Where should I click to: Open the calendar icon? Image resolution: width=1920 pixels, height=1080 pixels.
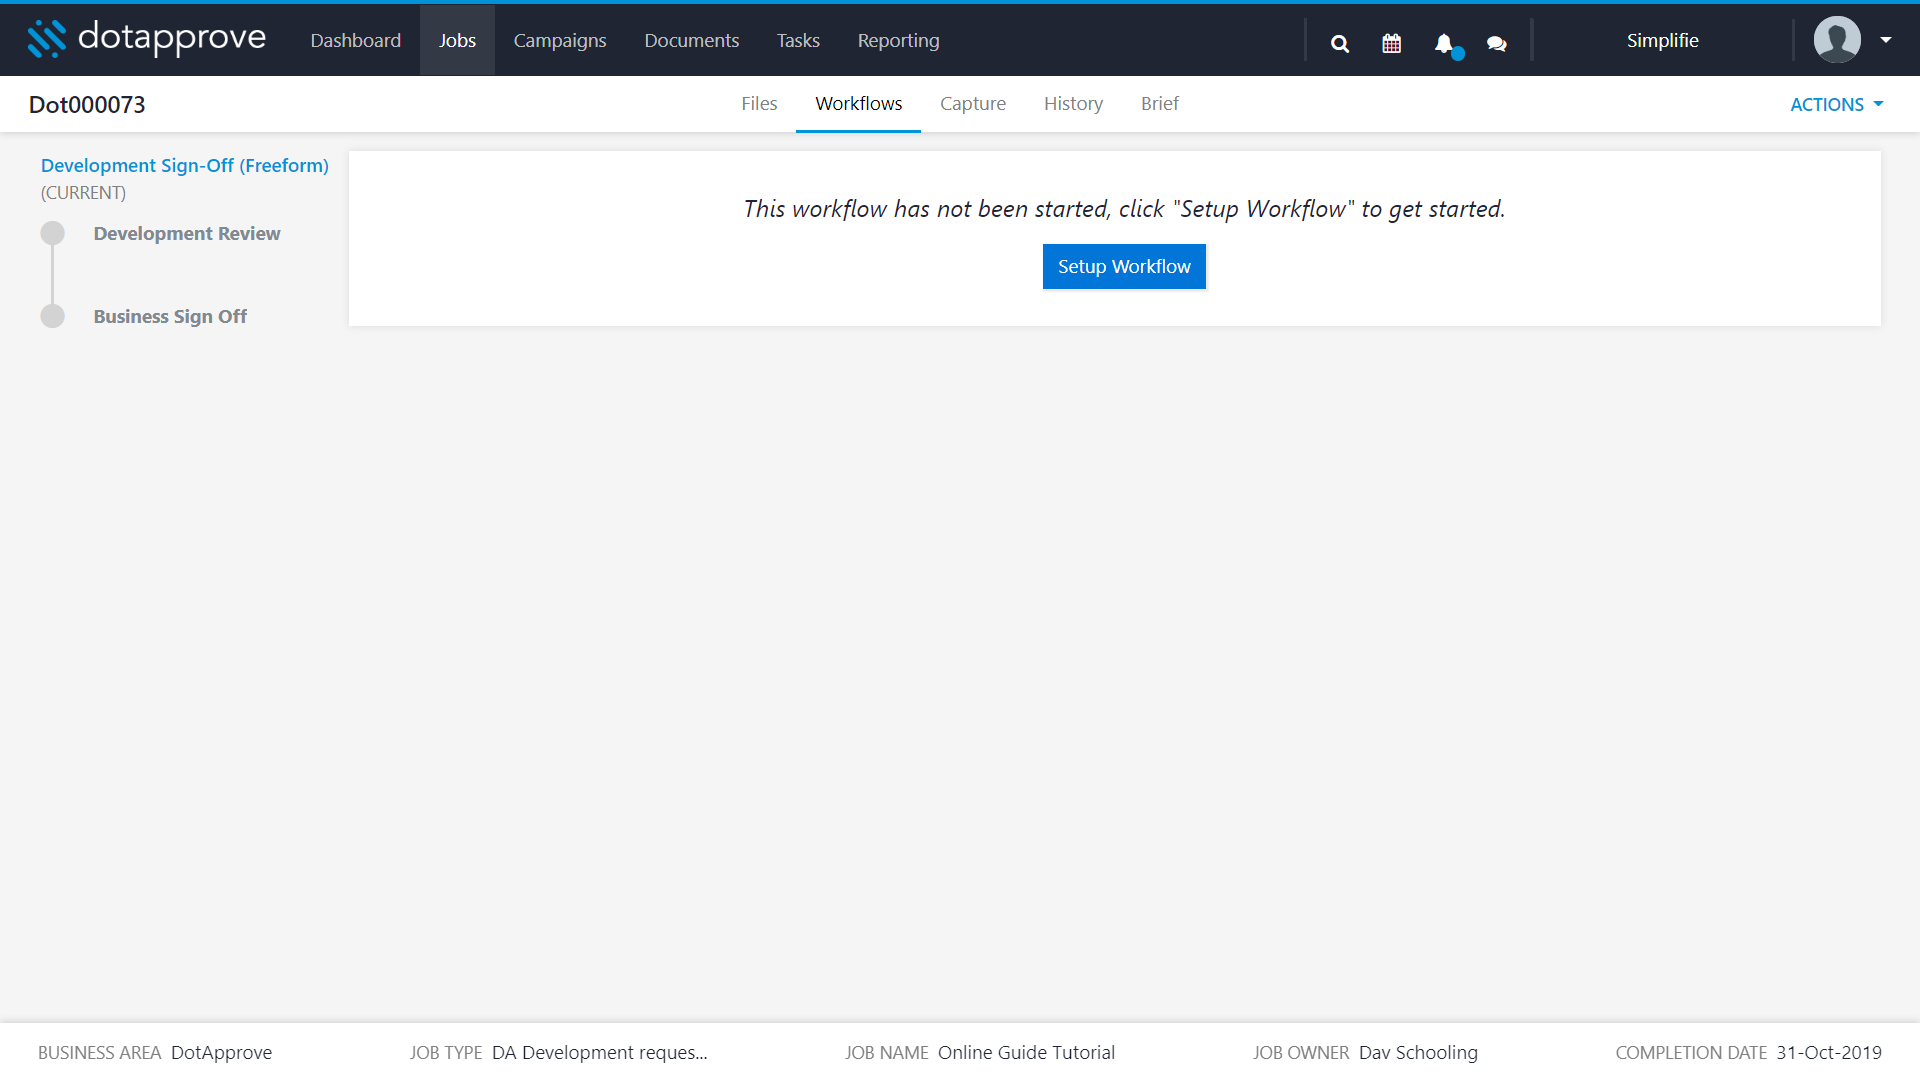coord(1392,43)
